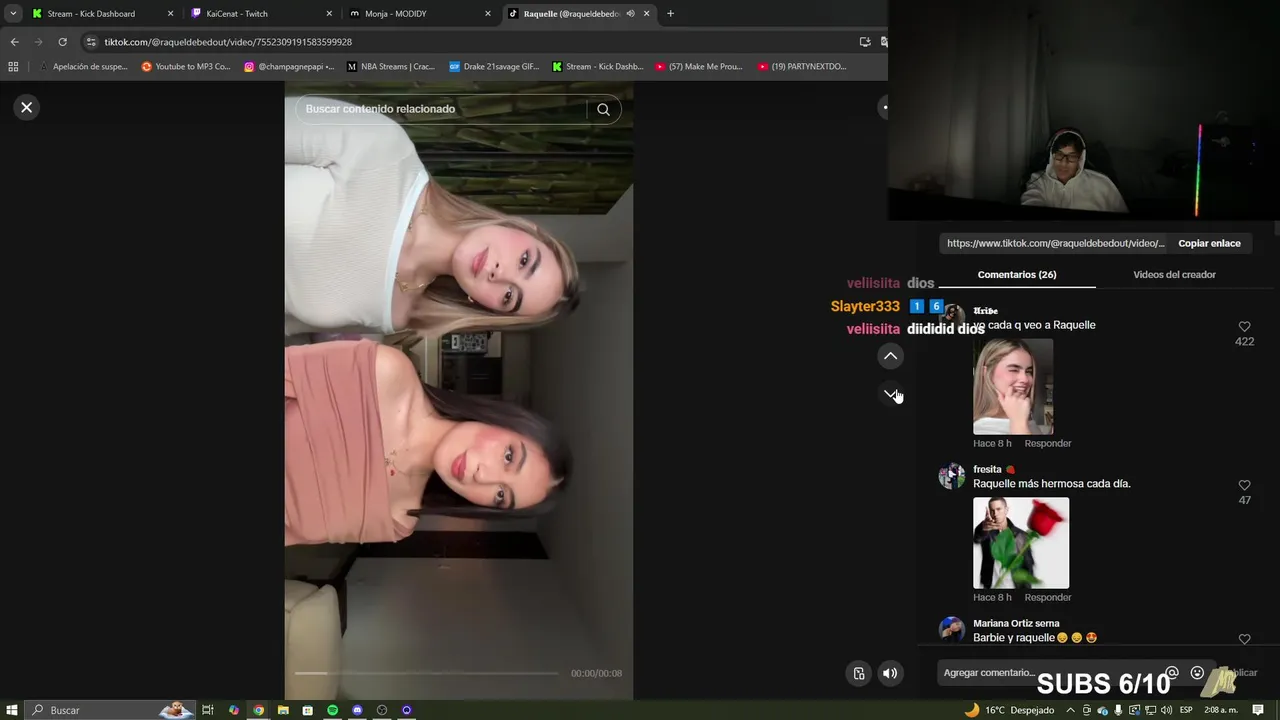The image size is (1280, 720).
Task: Click the Mariana Ortiz serna username
Action: tap(1016, 623)
